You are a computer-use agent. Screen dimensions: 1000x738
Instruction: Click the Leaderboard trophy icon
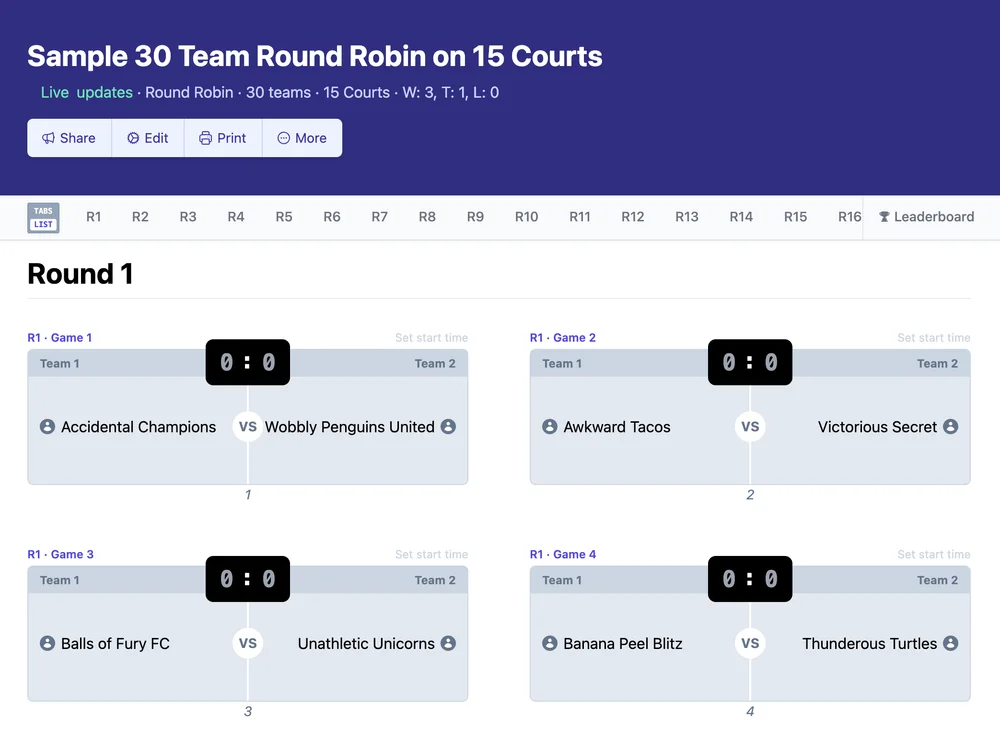pyautogui.click(x=883, y=217)
